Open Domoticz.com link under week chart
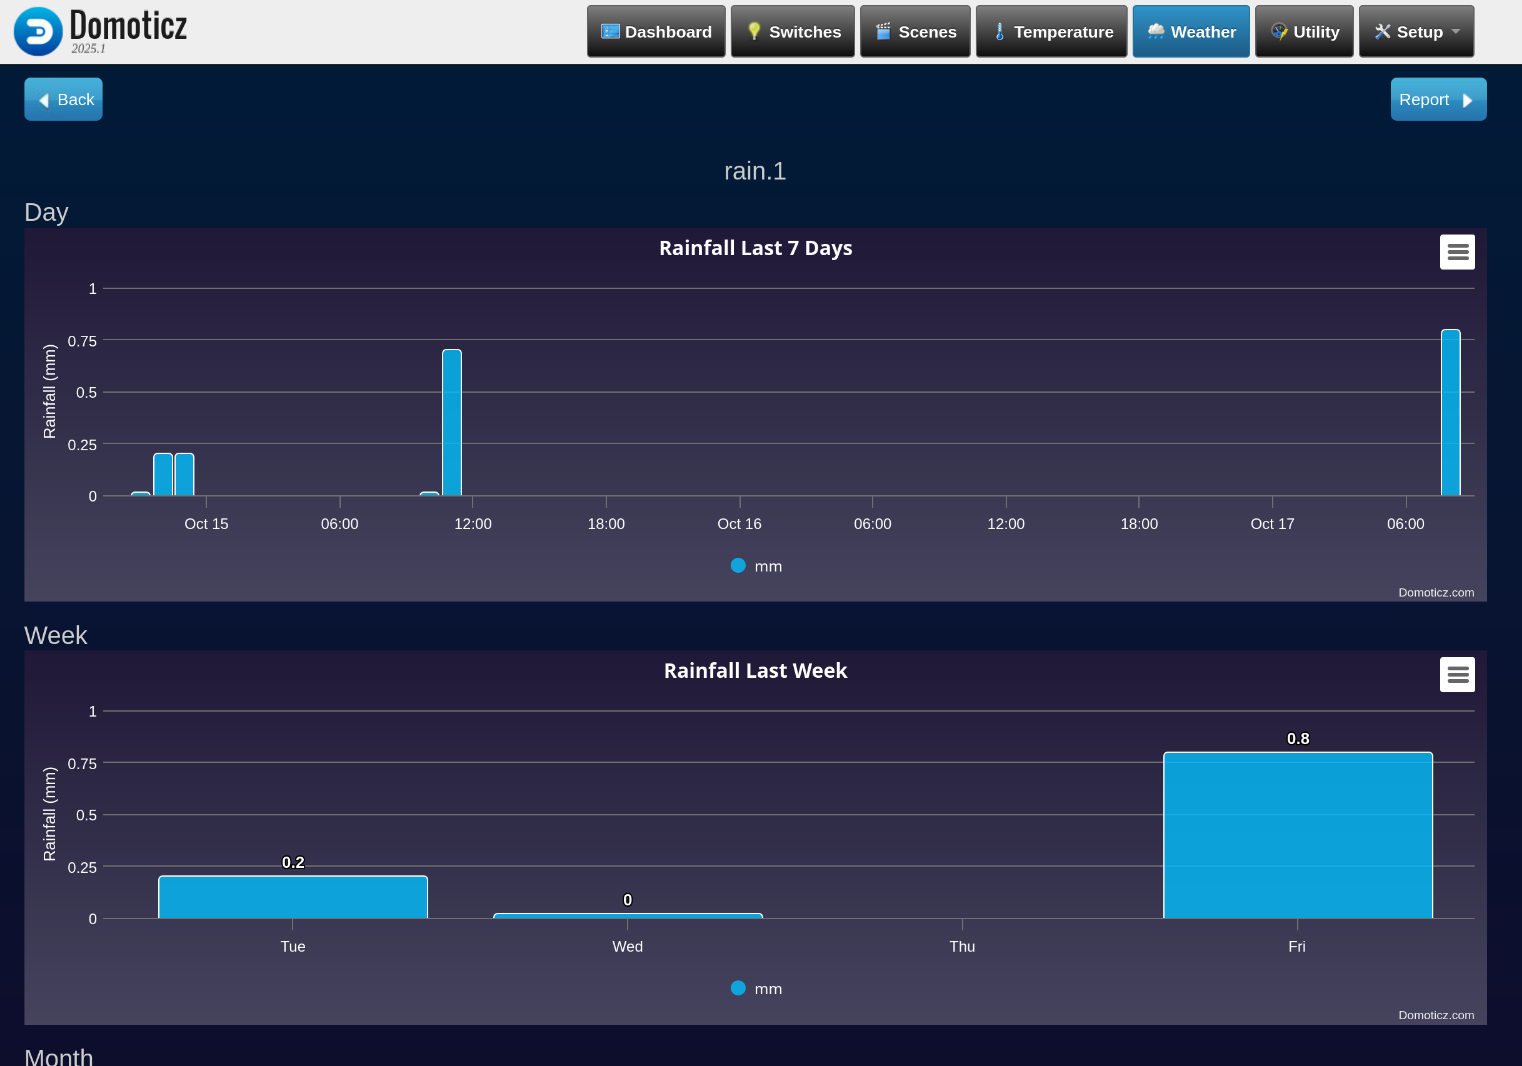 pyautogui.click(x=1436, y=1015)
